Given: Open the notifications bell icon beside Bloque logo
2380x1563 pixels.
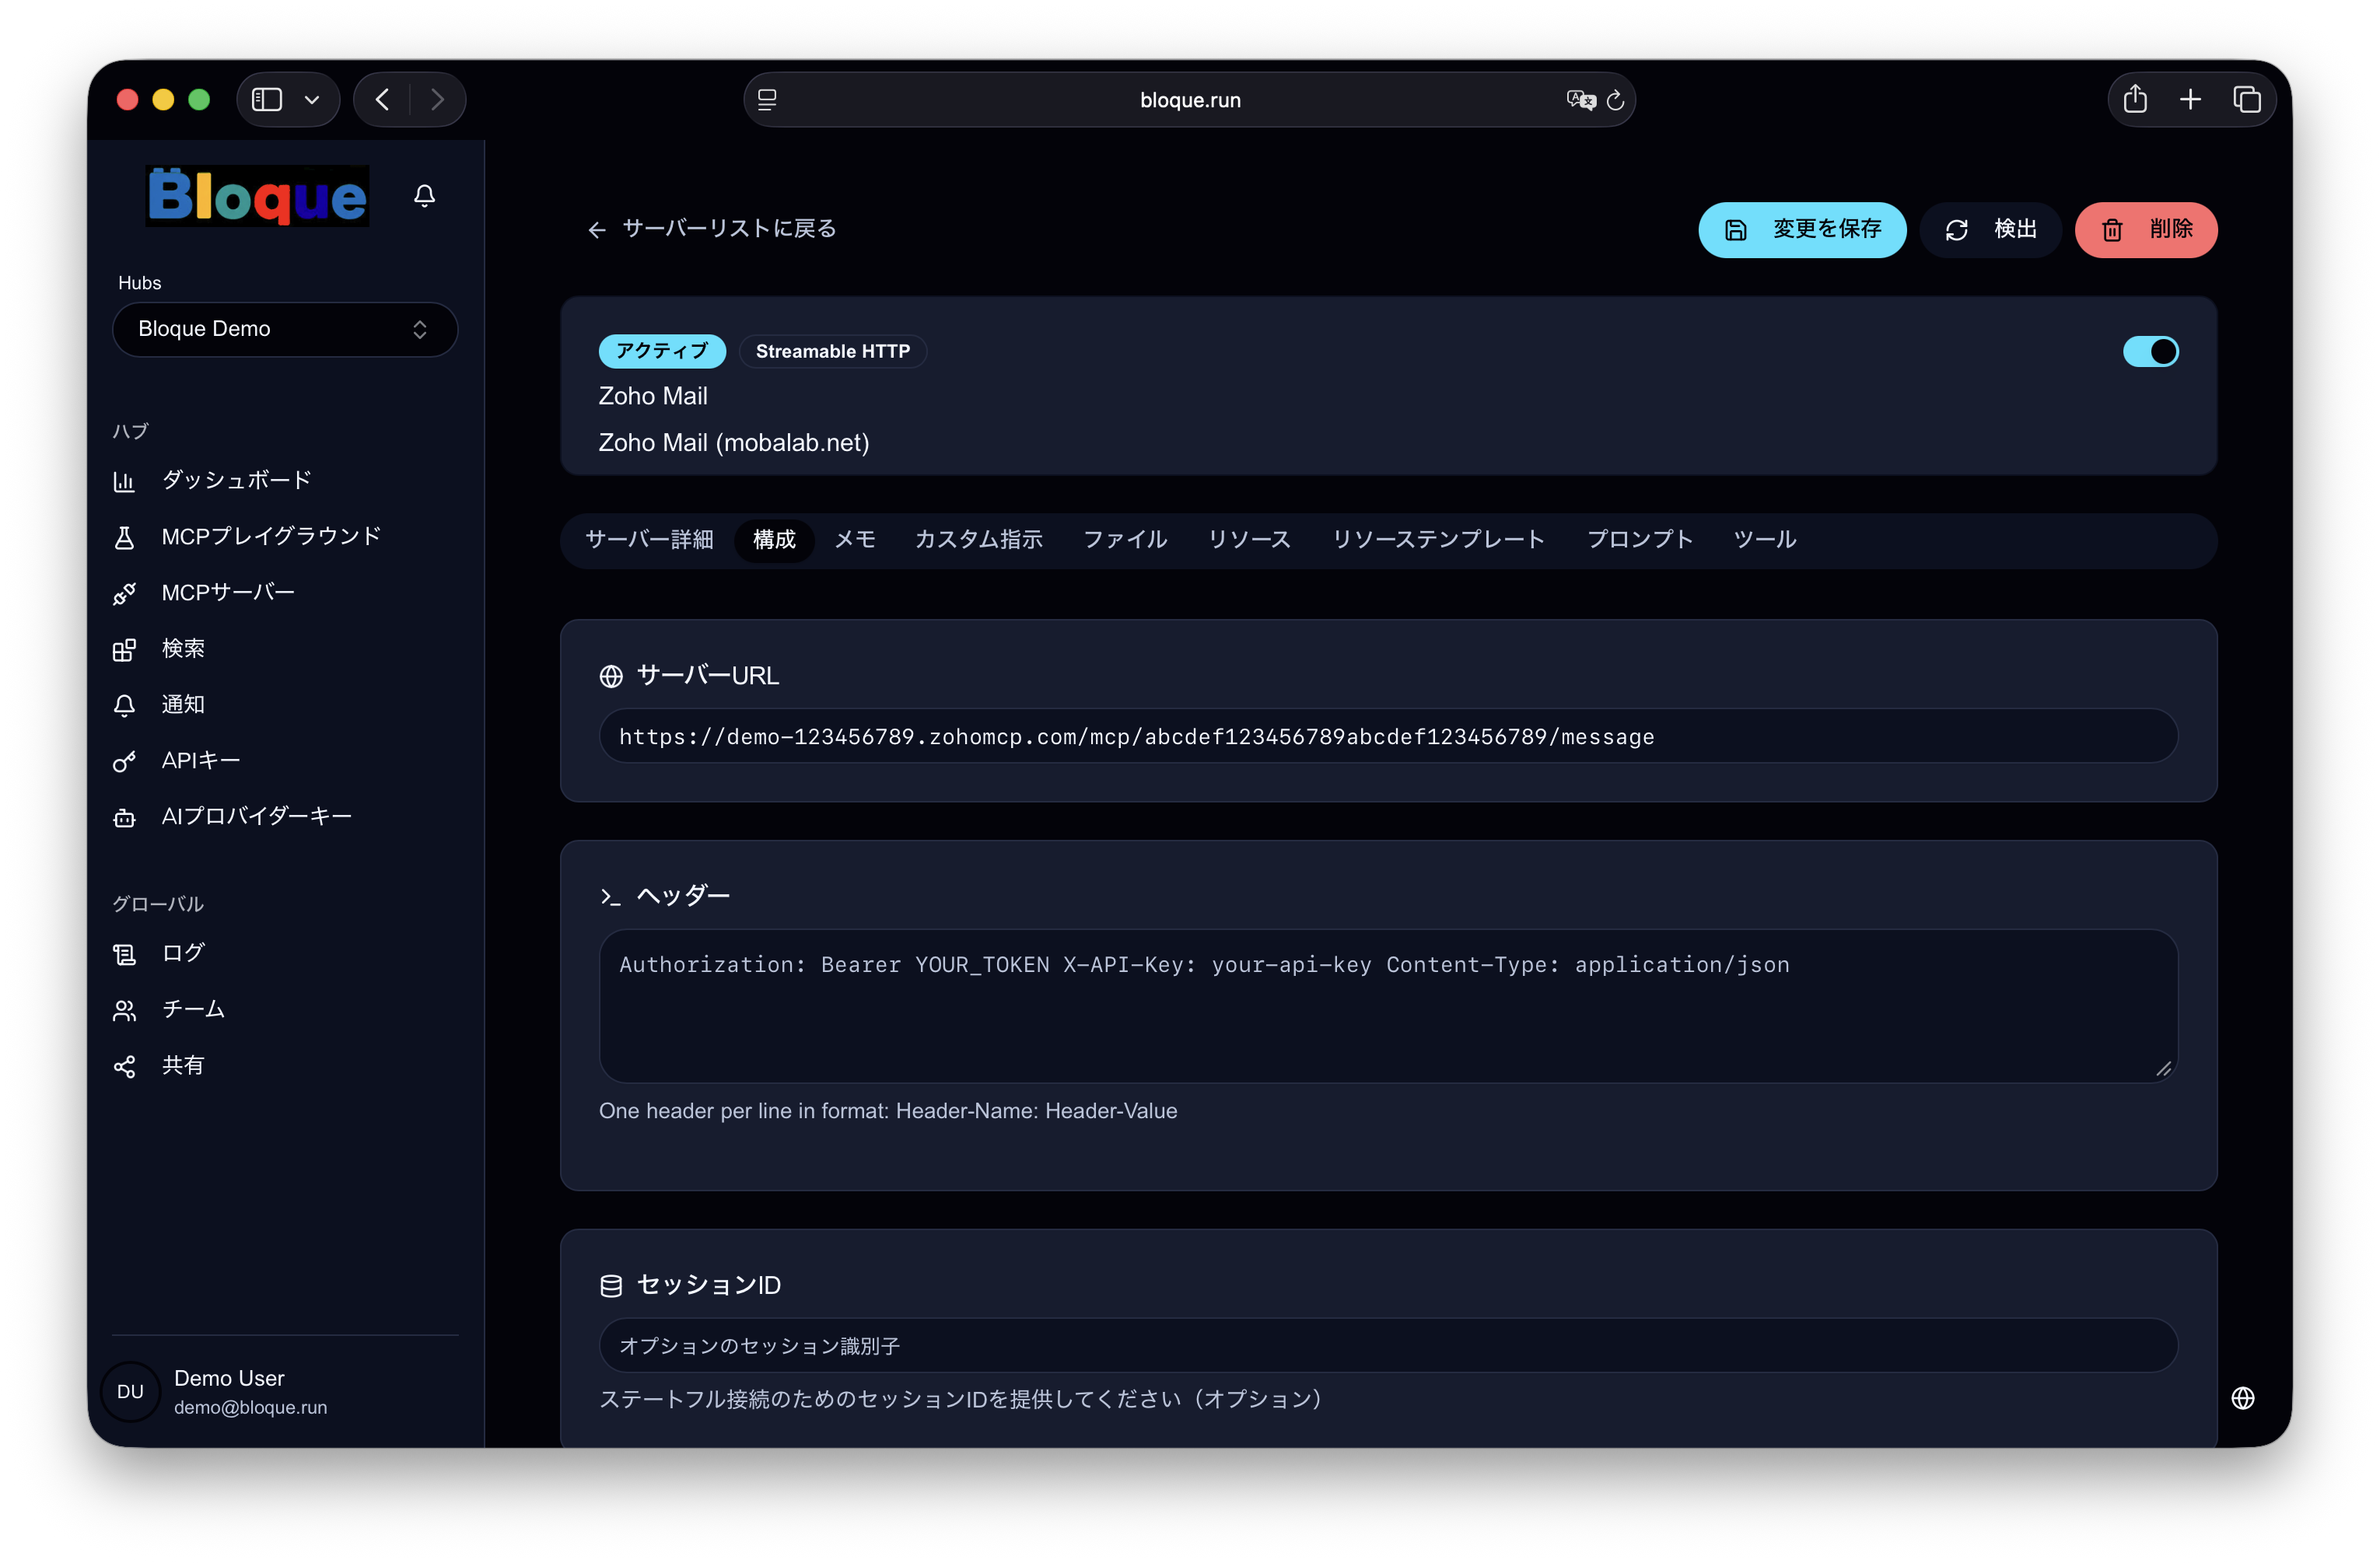Looking at the screenshot, I should [424, 196].
